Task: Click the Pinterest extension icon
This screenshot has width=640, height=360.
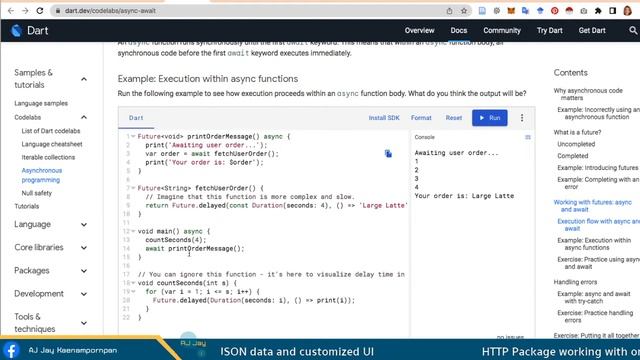Action: coord(554,11)
